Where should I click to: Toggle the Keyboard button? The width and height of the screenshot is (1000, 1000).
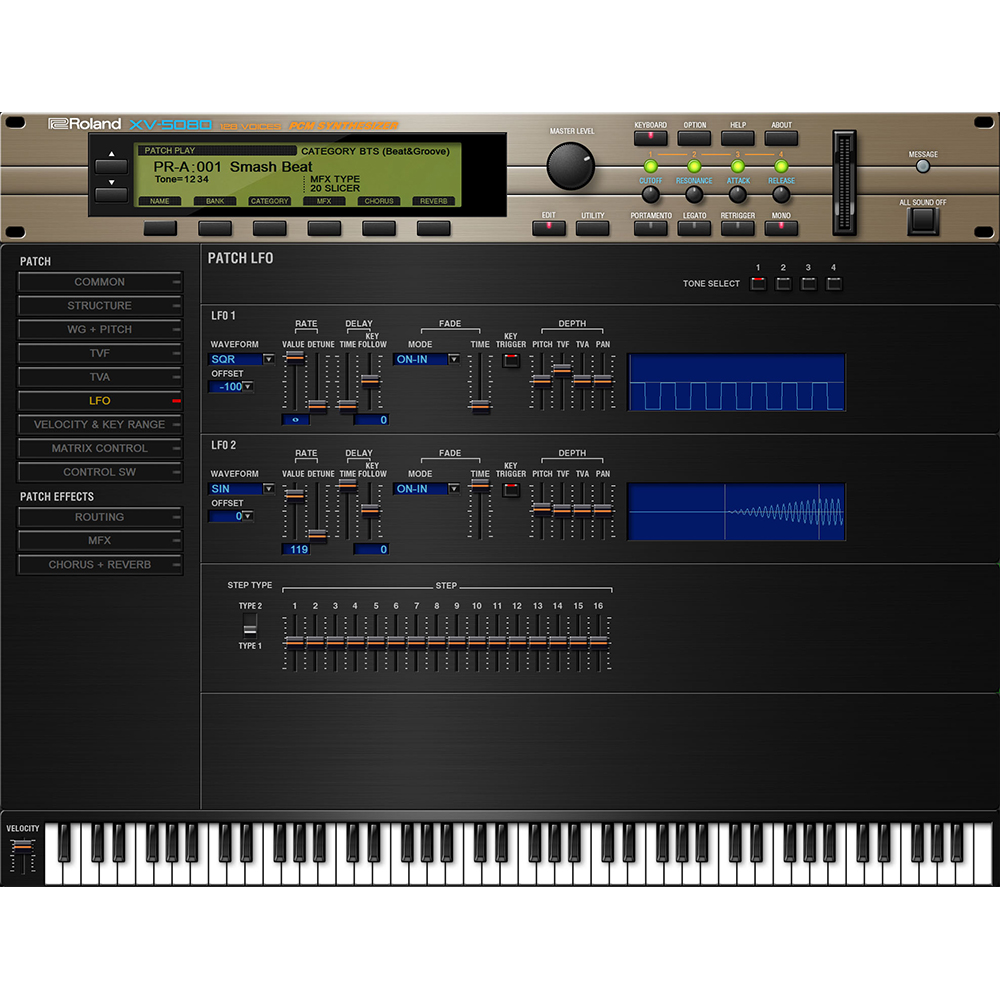[x=651, y=138]
